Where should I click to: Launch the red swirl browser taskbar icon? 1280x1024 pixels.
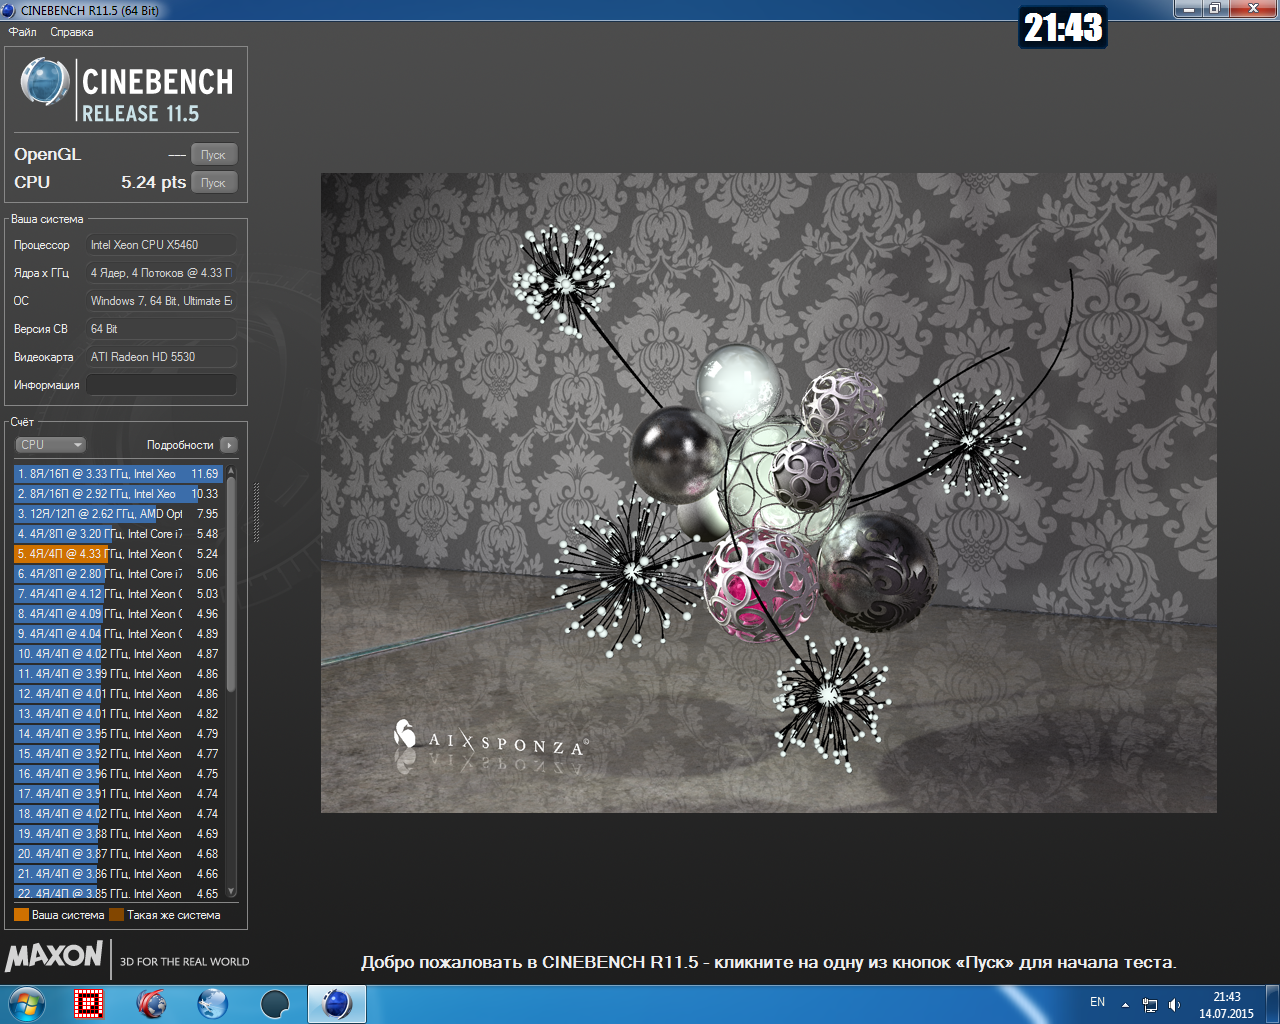click(151, 1003)
